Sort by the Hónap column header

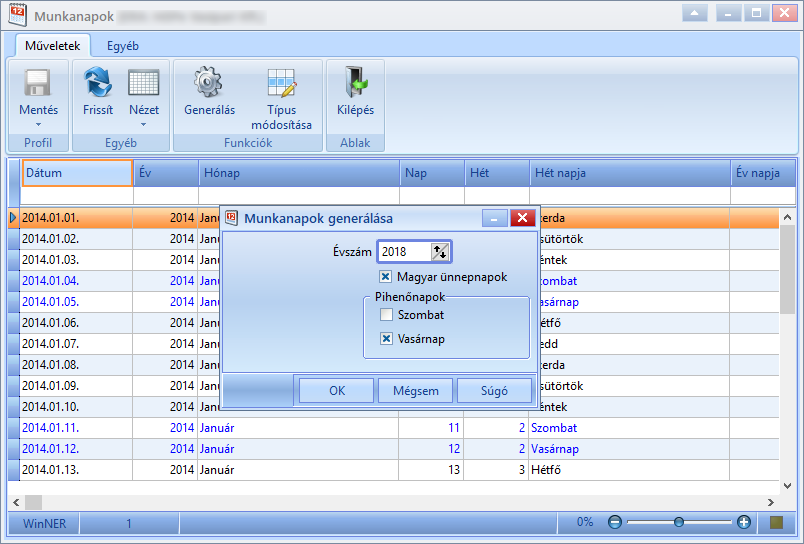(299, 173)
